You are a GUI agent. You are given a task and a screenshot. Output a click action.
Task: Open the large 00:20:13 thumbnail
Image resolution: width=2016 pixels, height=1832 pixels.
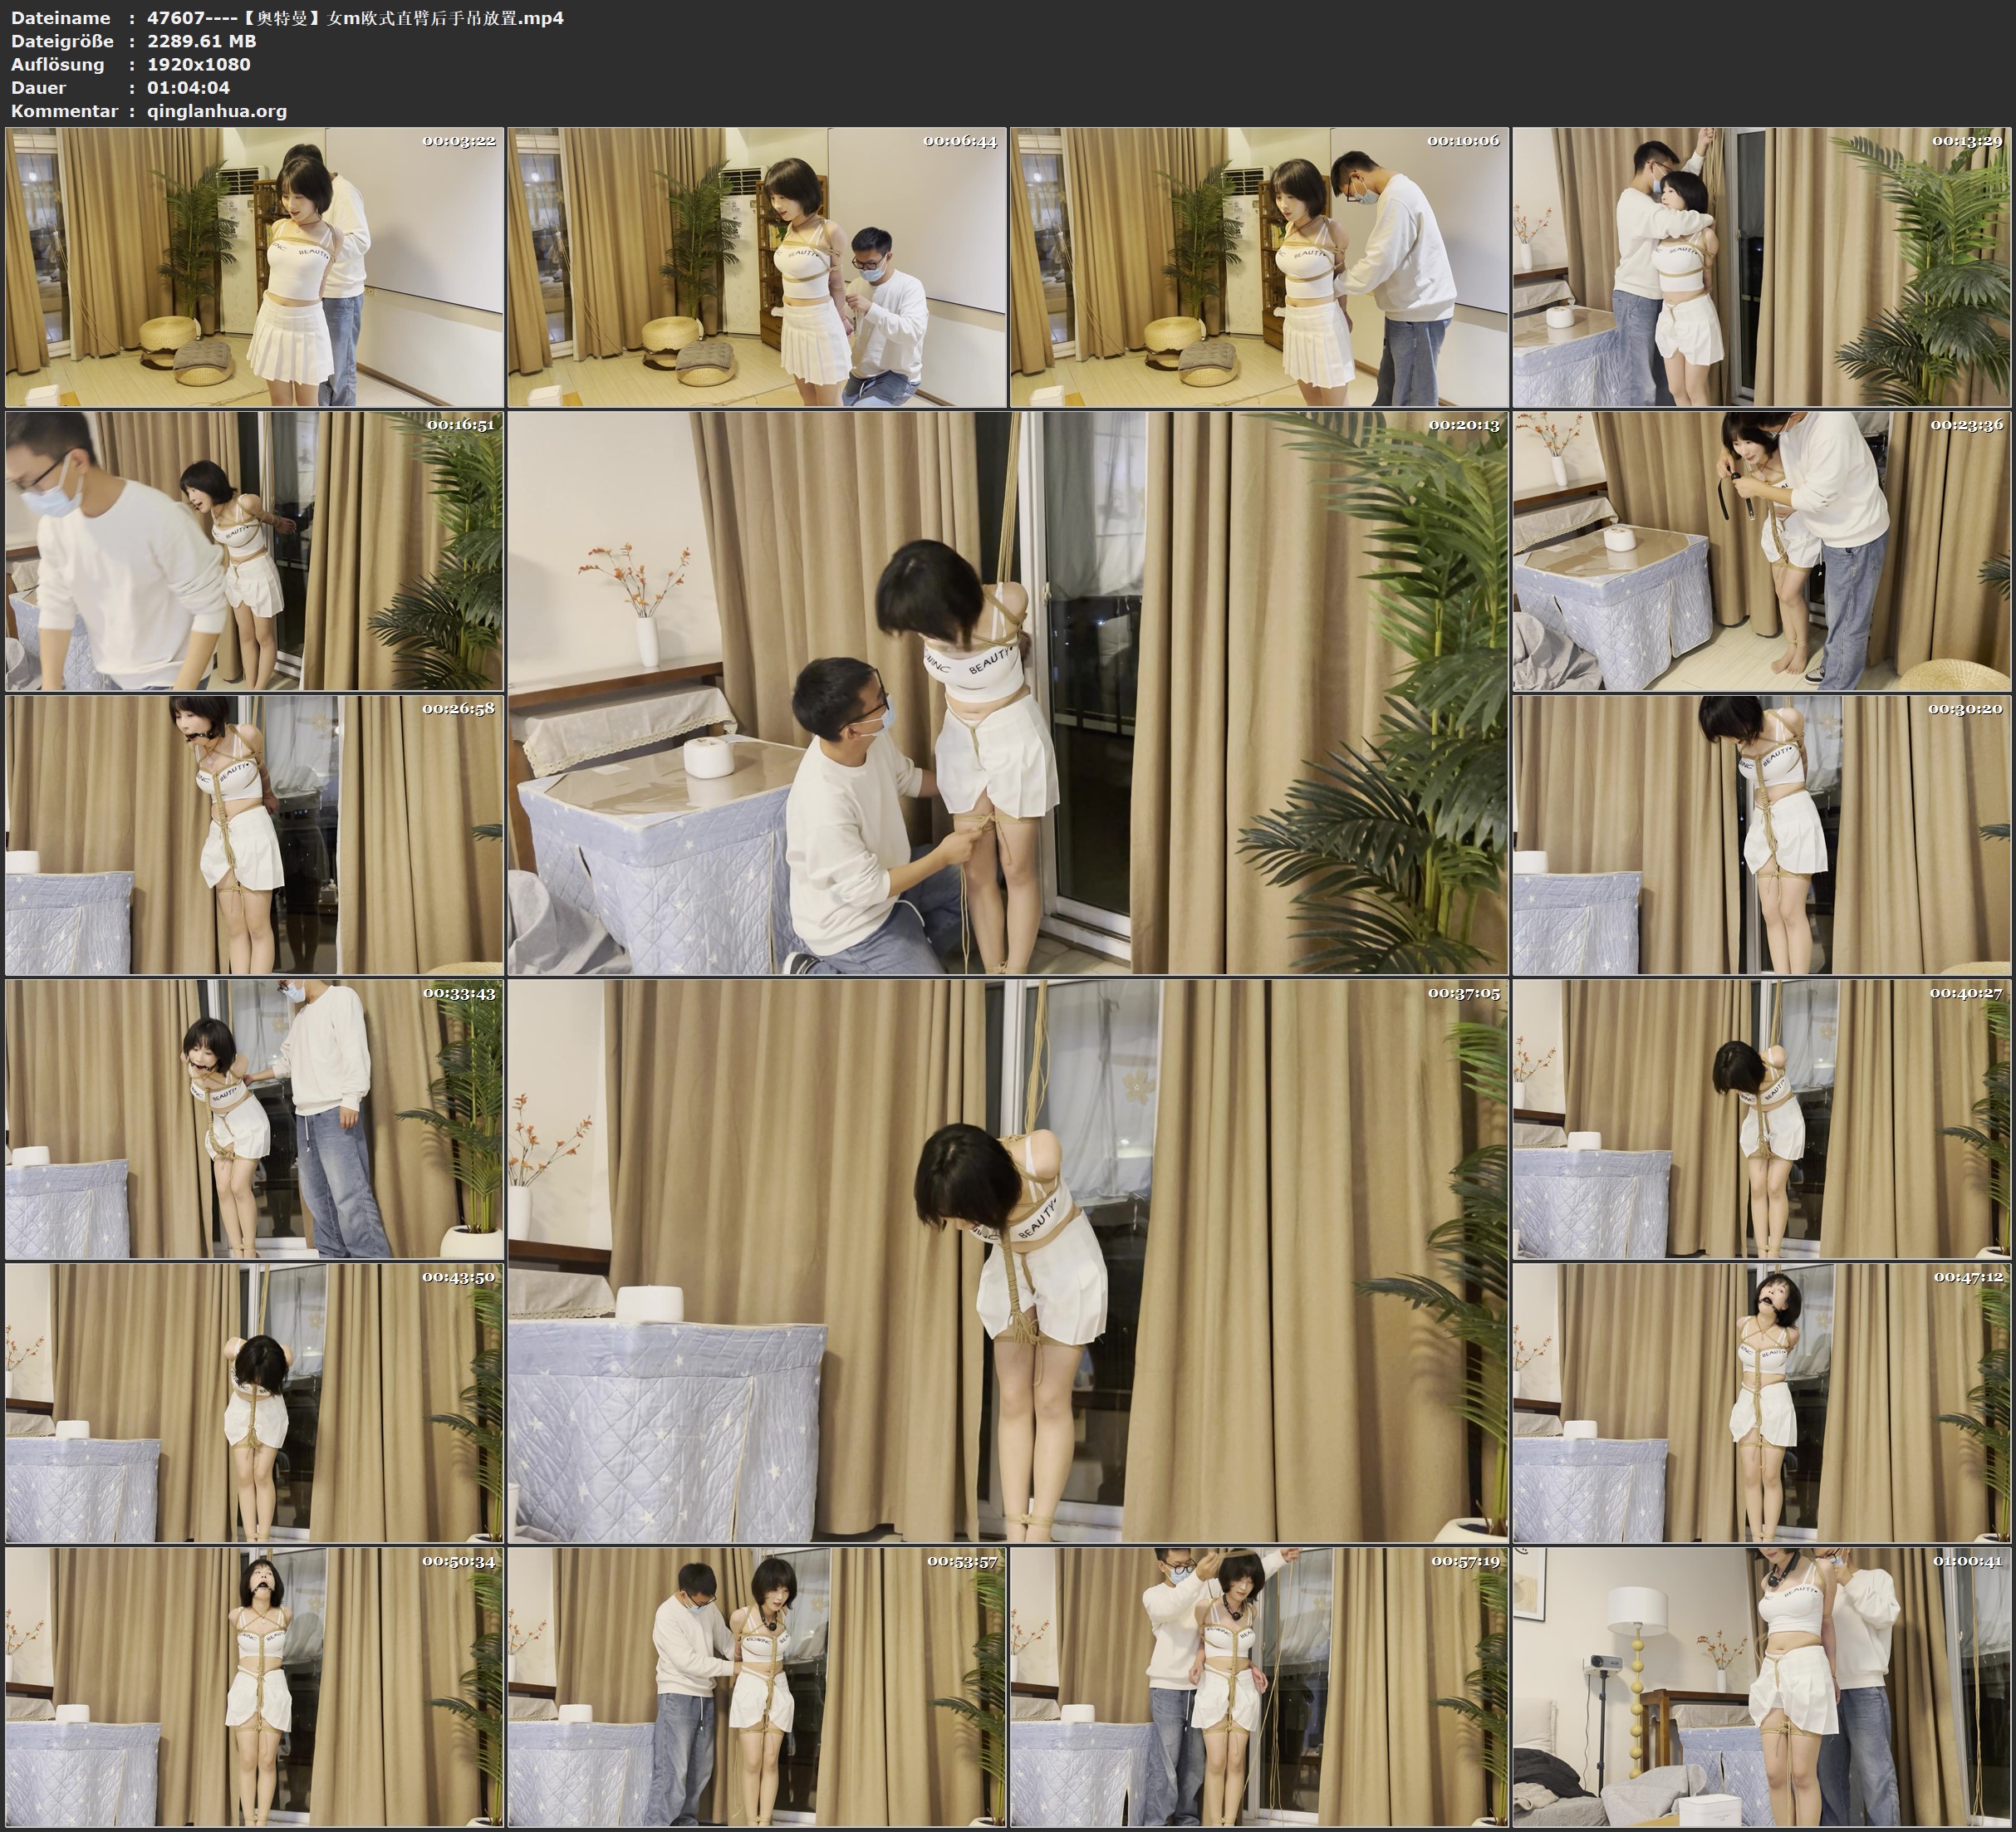[1007, 693]
